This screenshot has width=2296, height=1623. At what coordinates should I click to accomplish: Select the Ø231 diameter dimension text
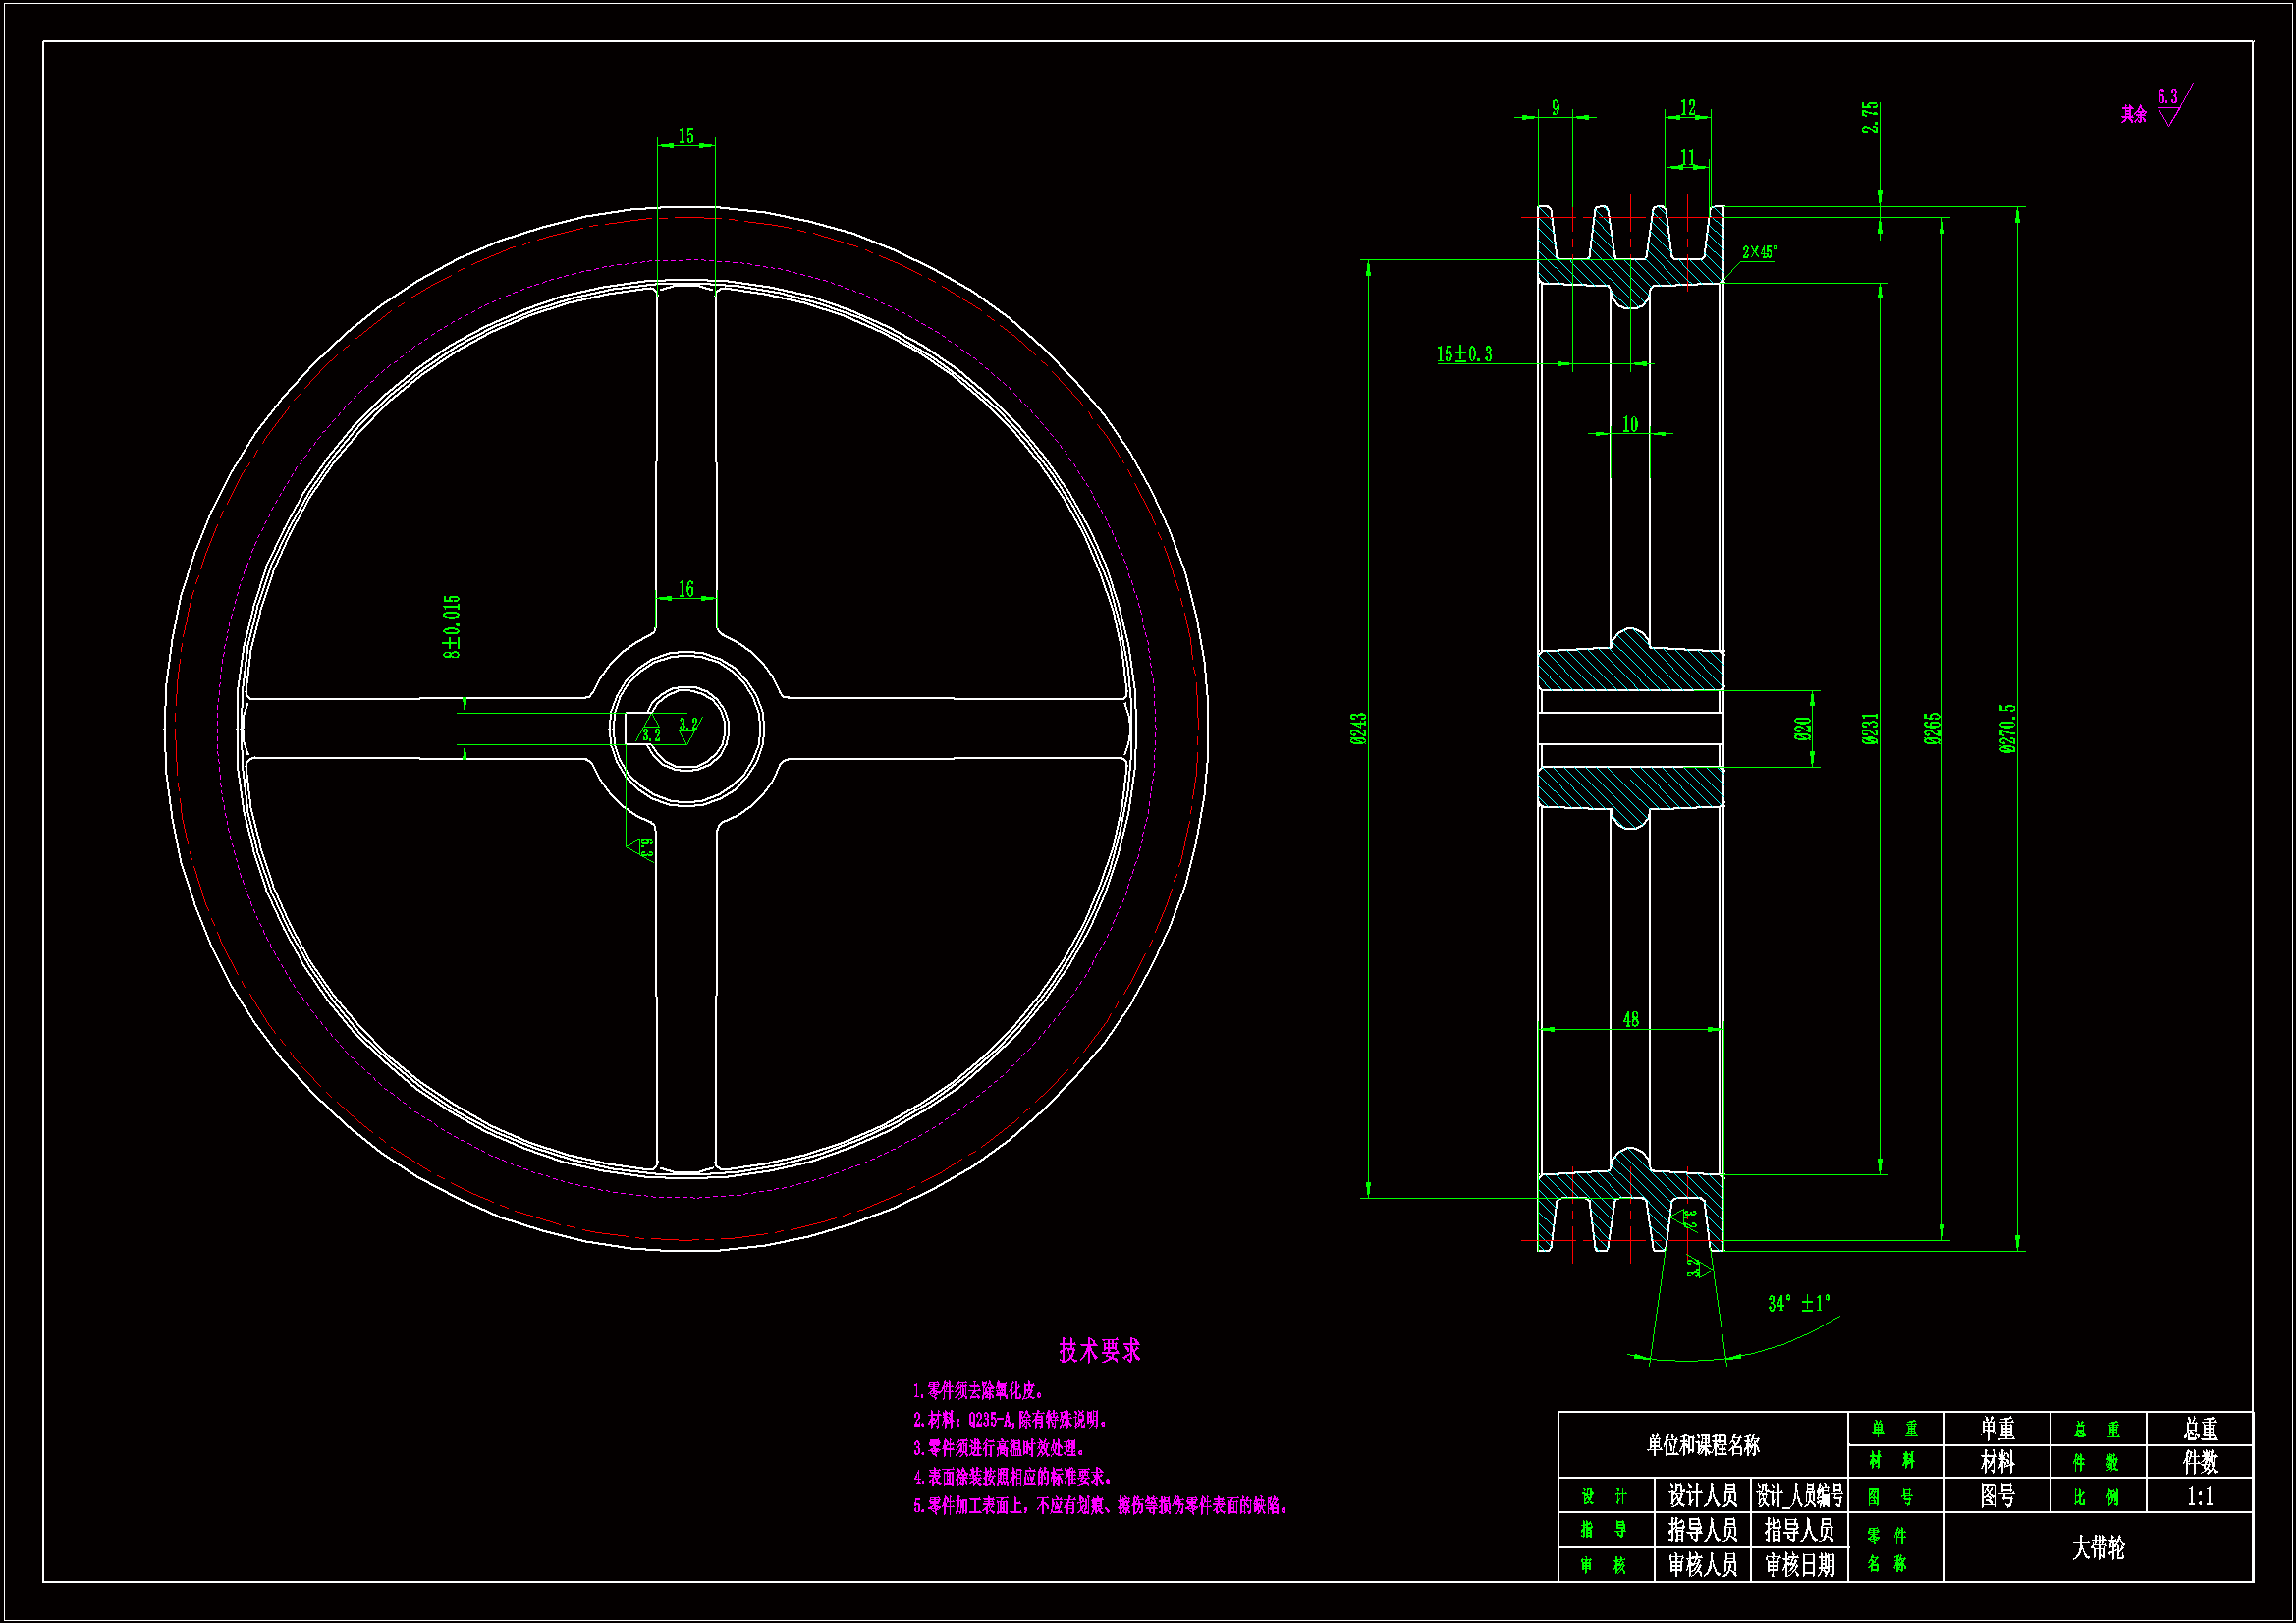point(1870,728)
